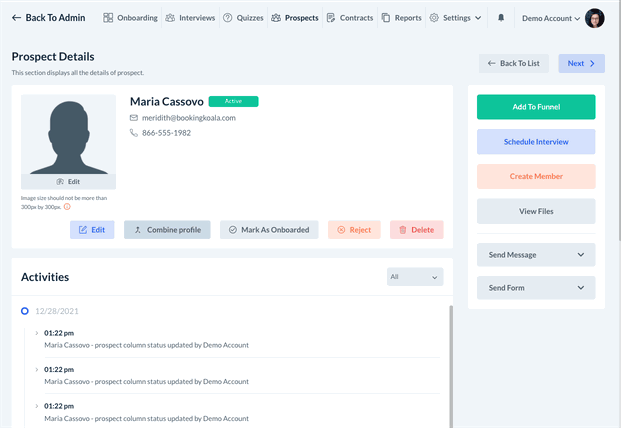Click the notification bell icon
This screenshot has height=428, width=621.
click(x=501, y=18)
